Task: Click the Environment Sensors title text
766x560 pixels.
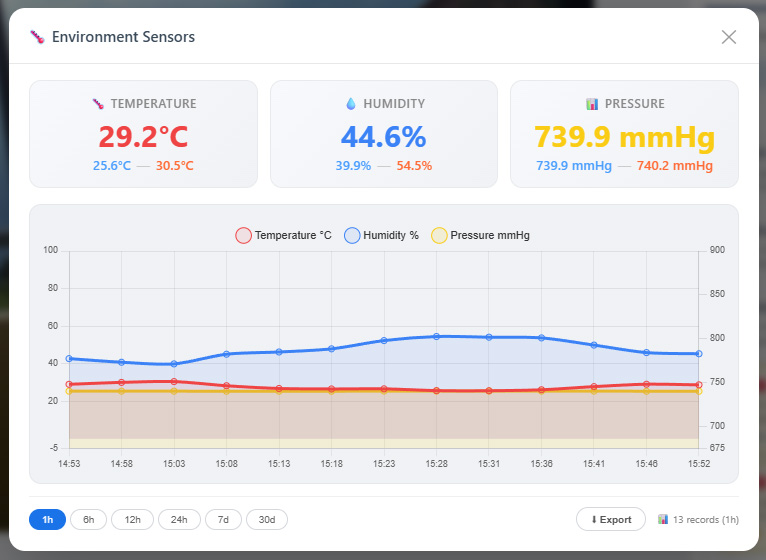Action: click(123, 37)
